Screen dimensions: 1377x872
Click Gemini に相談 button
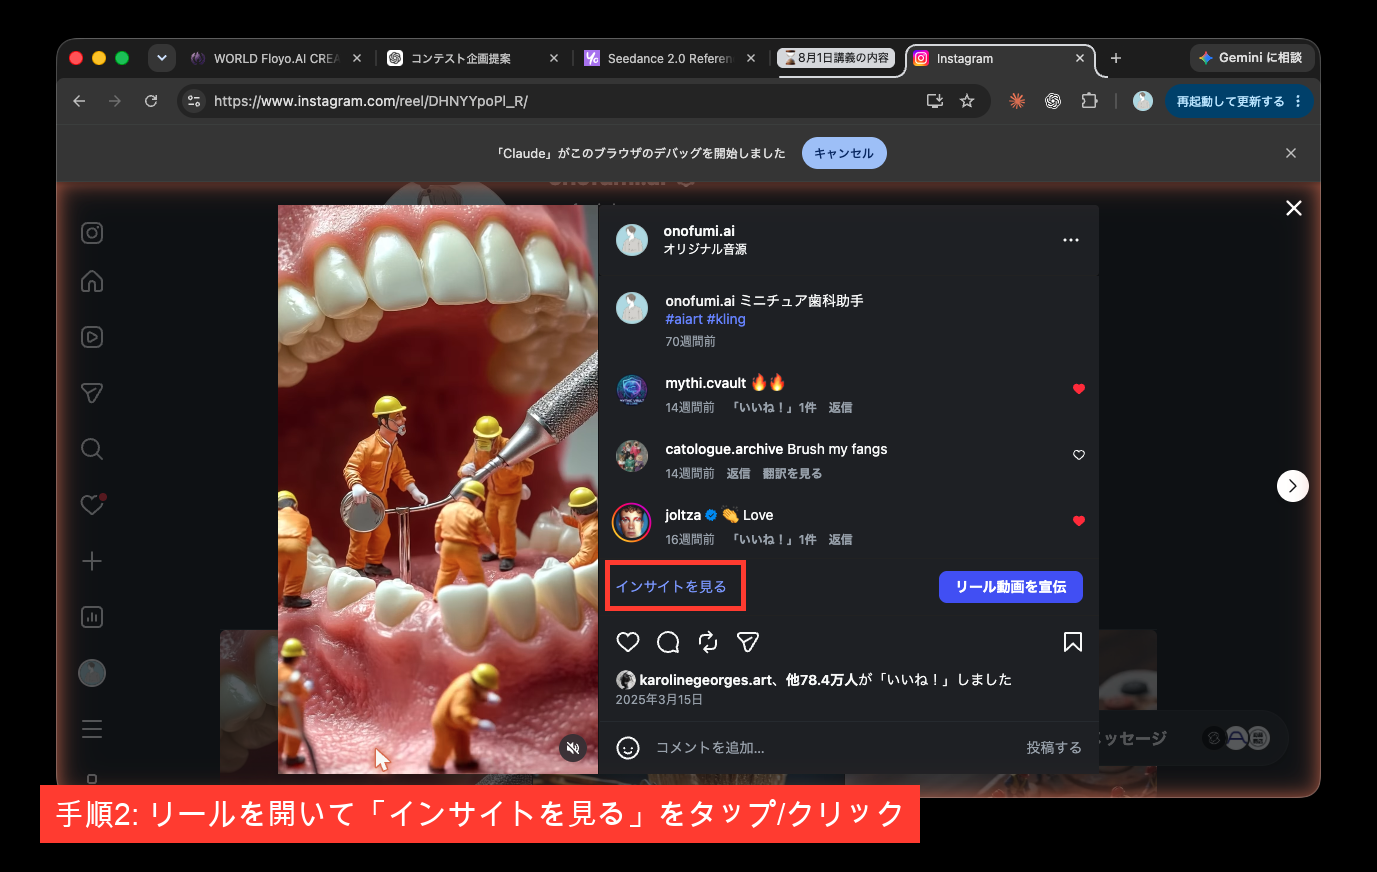pos(1251,58)
